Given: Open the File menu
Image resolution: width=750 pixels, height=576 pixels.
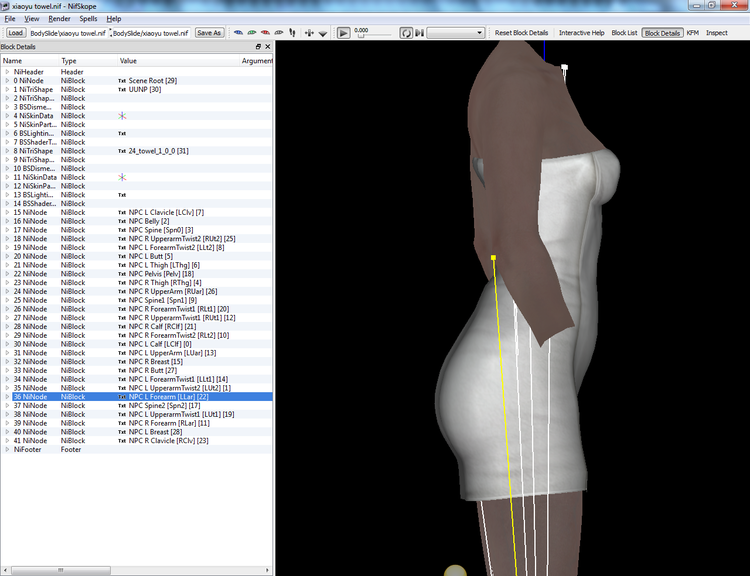Looking at the screenshot, I should click(10, 19).
